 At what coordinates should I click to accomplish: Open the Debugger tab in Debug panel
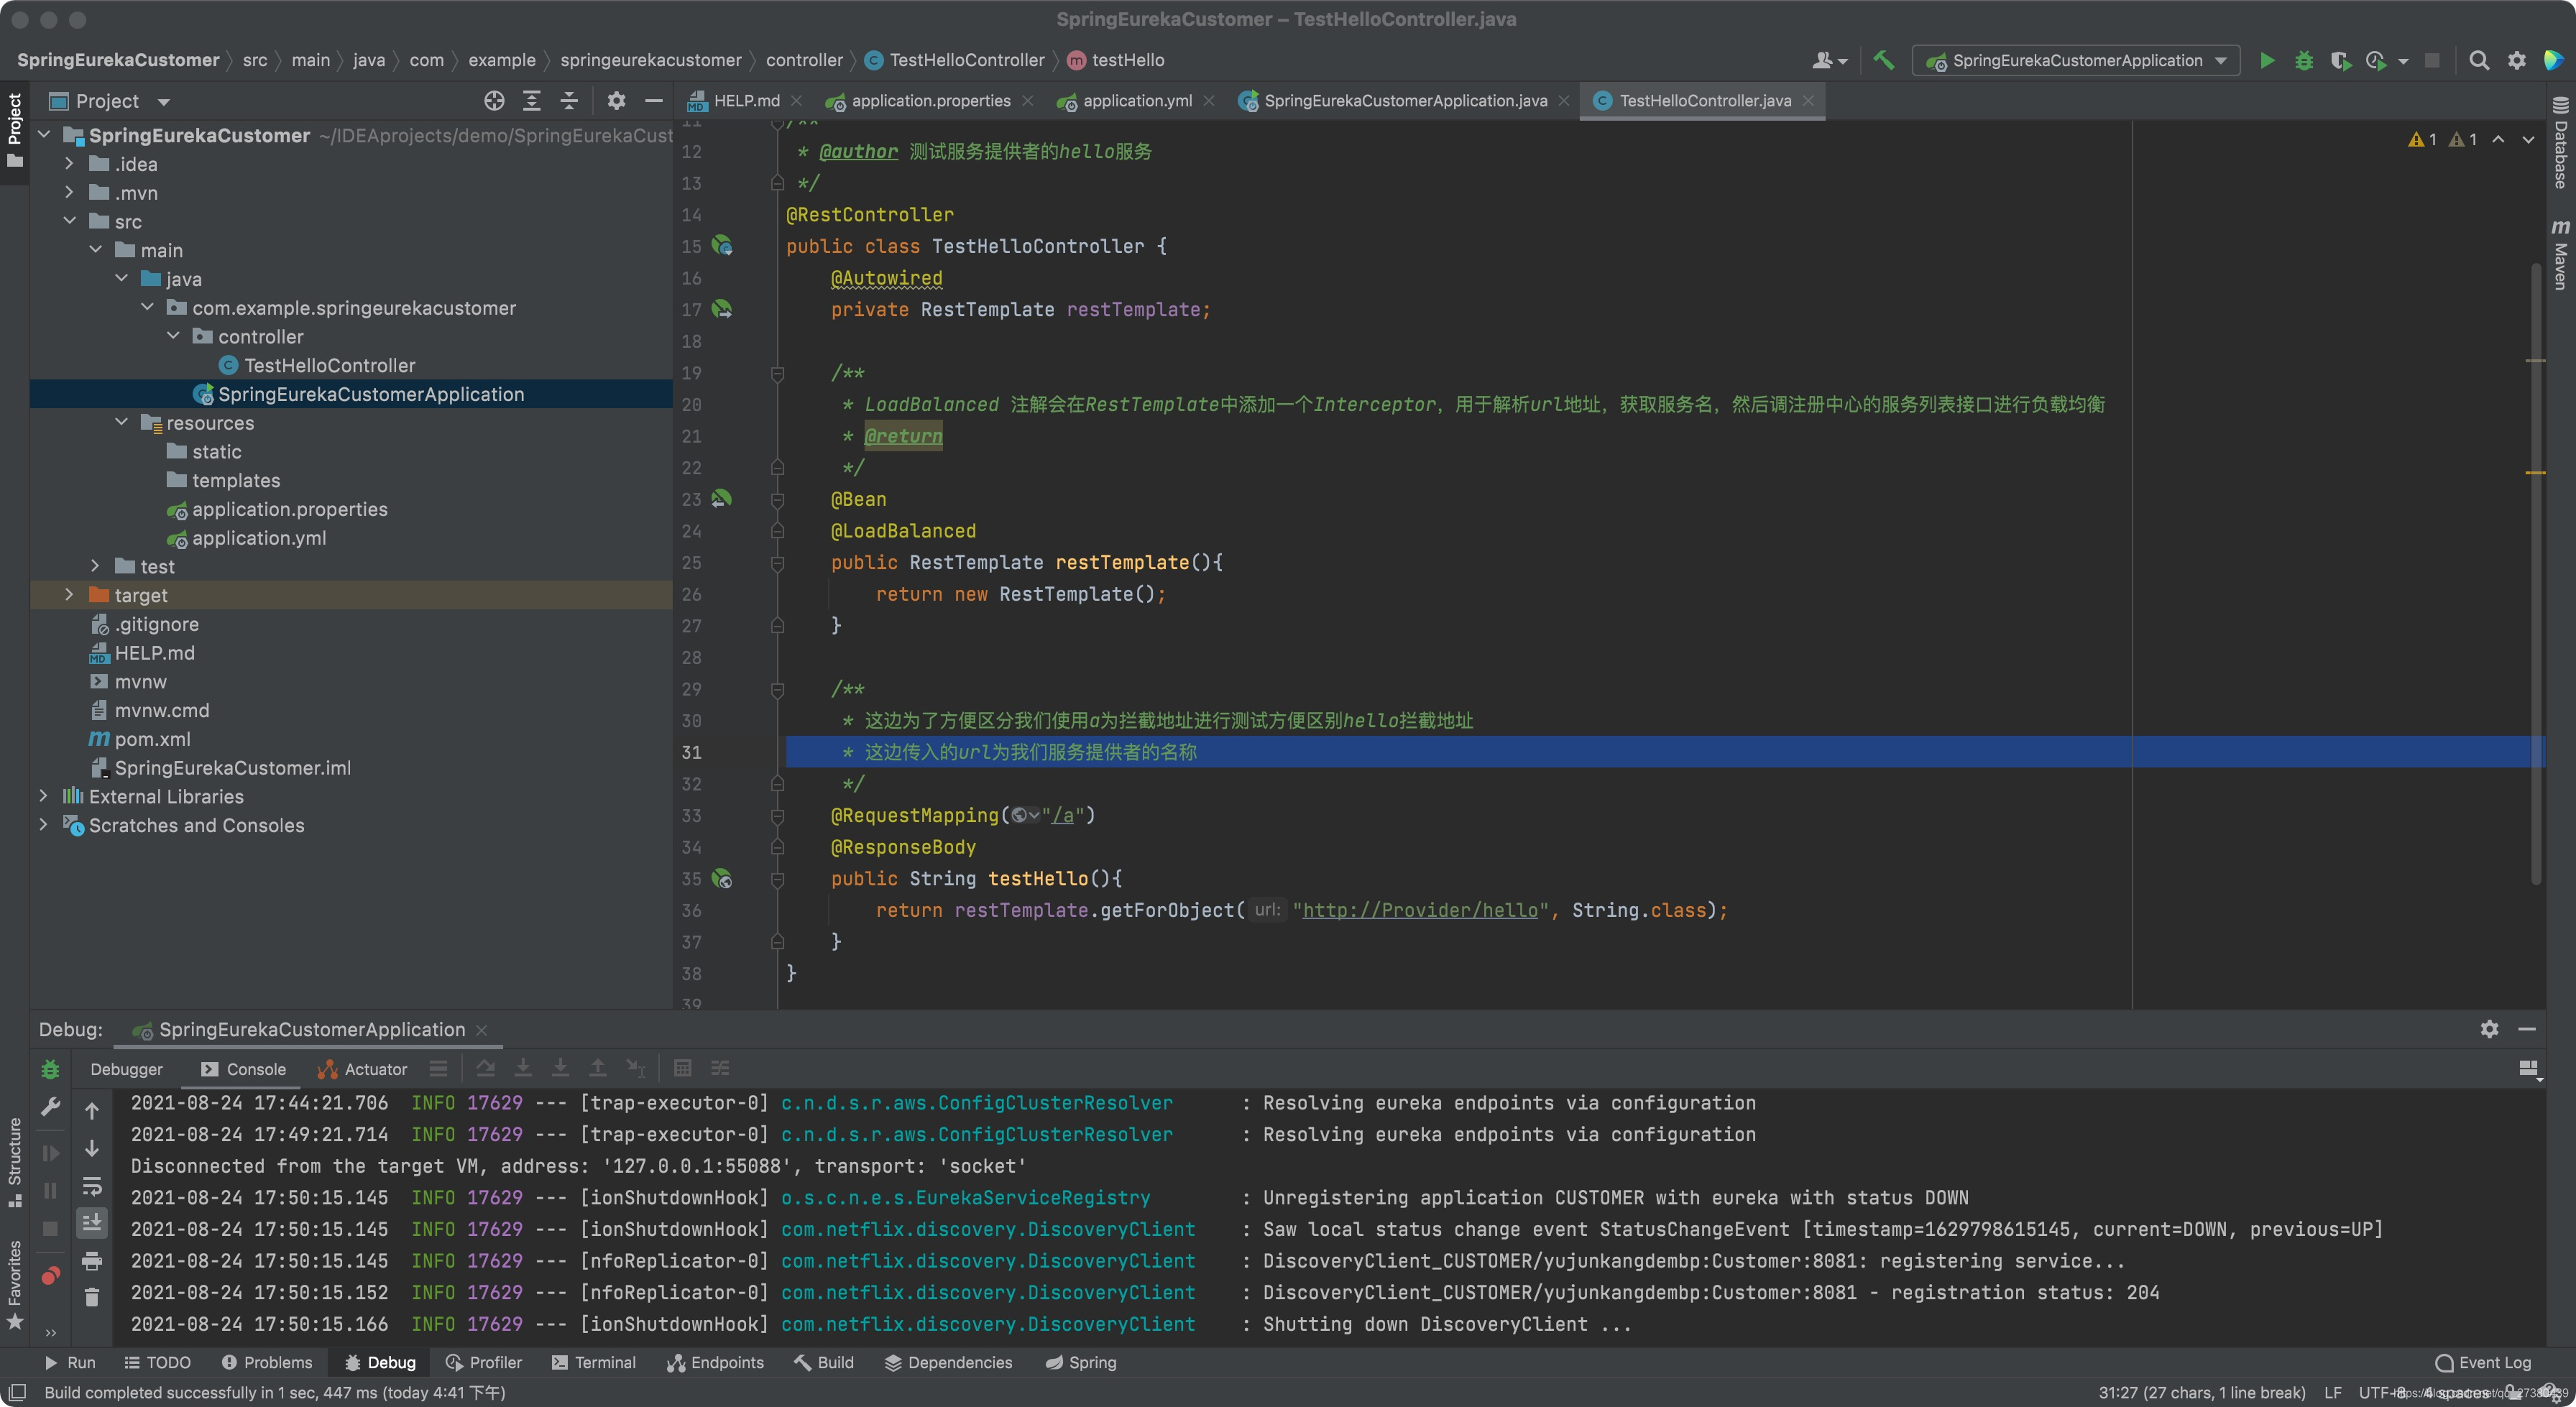point(126,1069)
